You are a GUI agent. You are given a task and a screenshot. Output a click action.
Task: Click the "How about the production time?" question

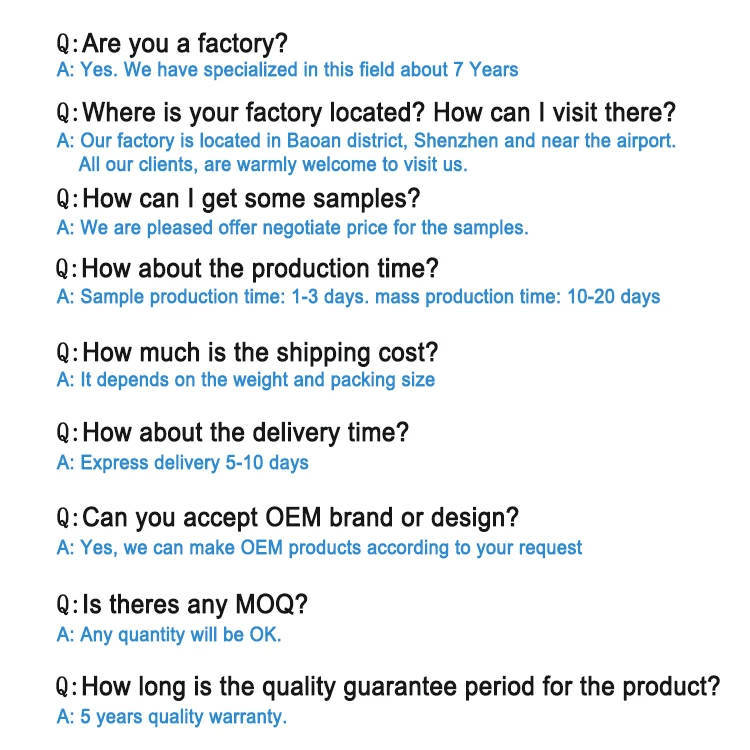tap(260, 269)
